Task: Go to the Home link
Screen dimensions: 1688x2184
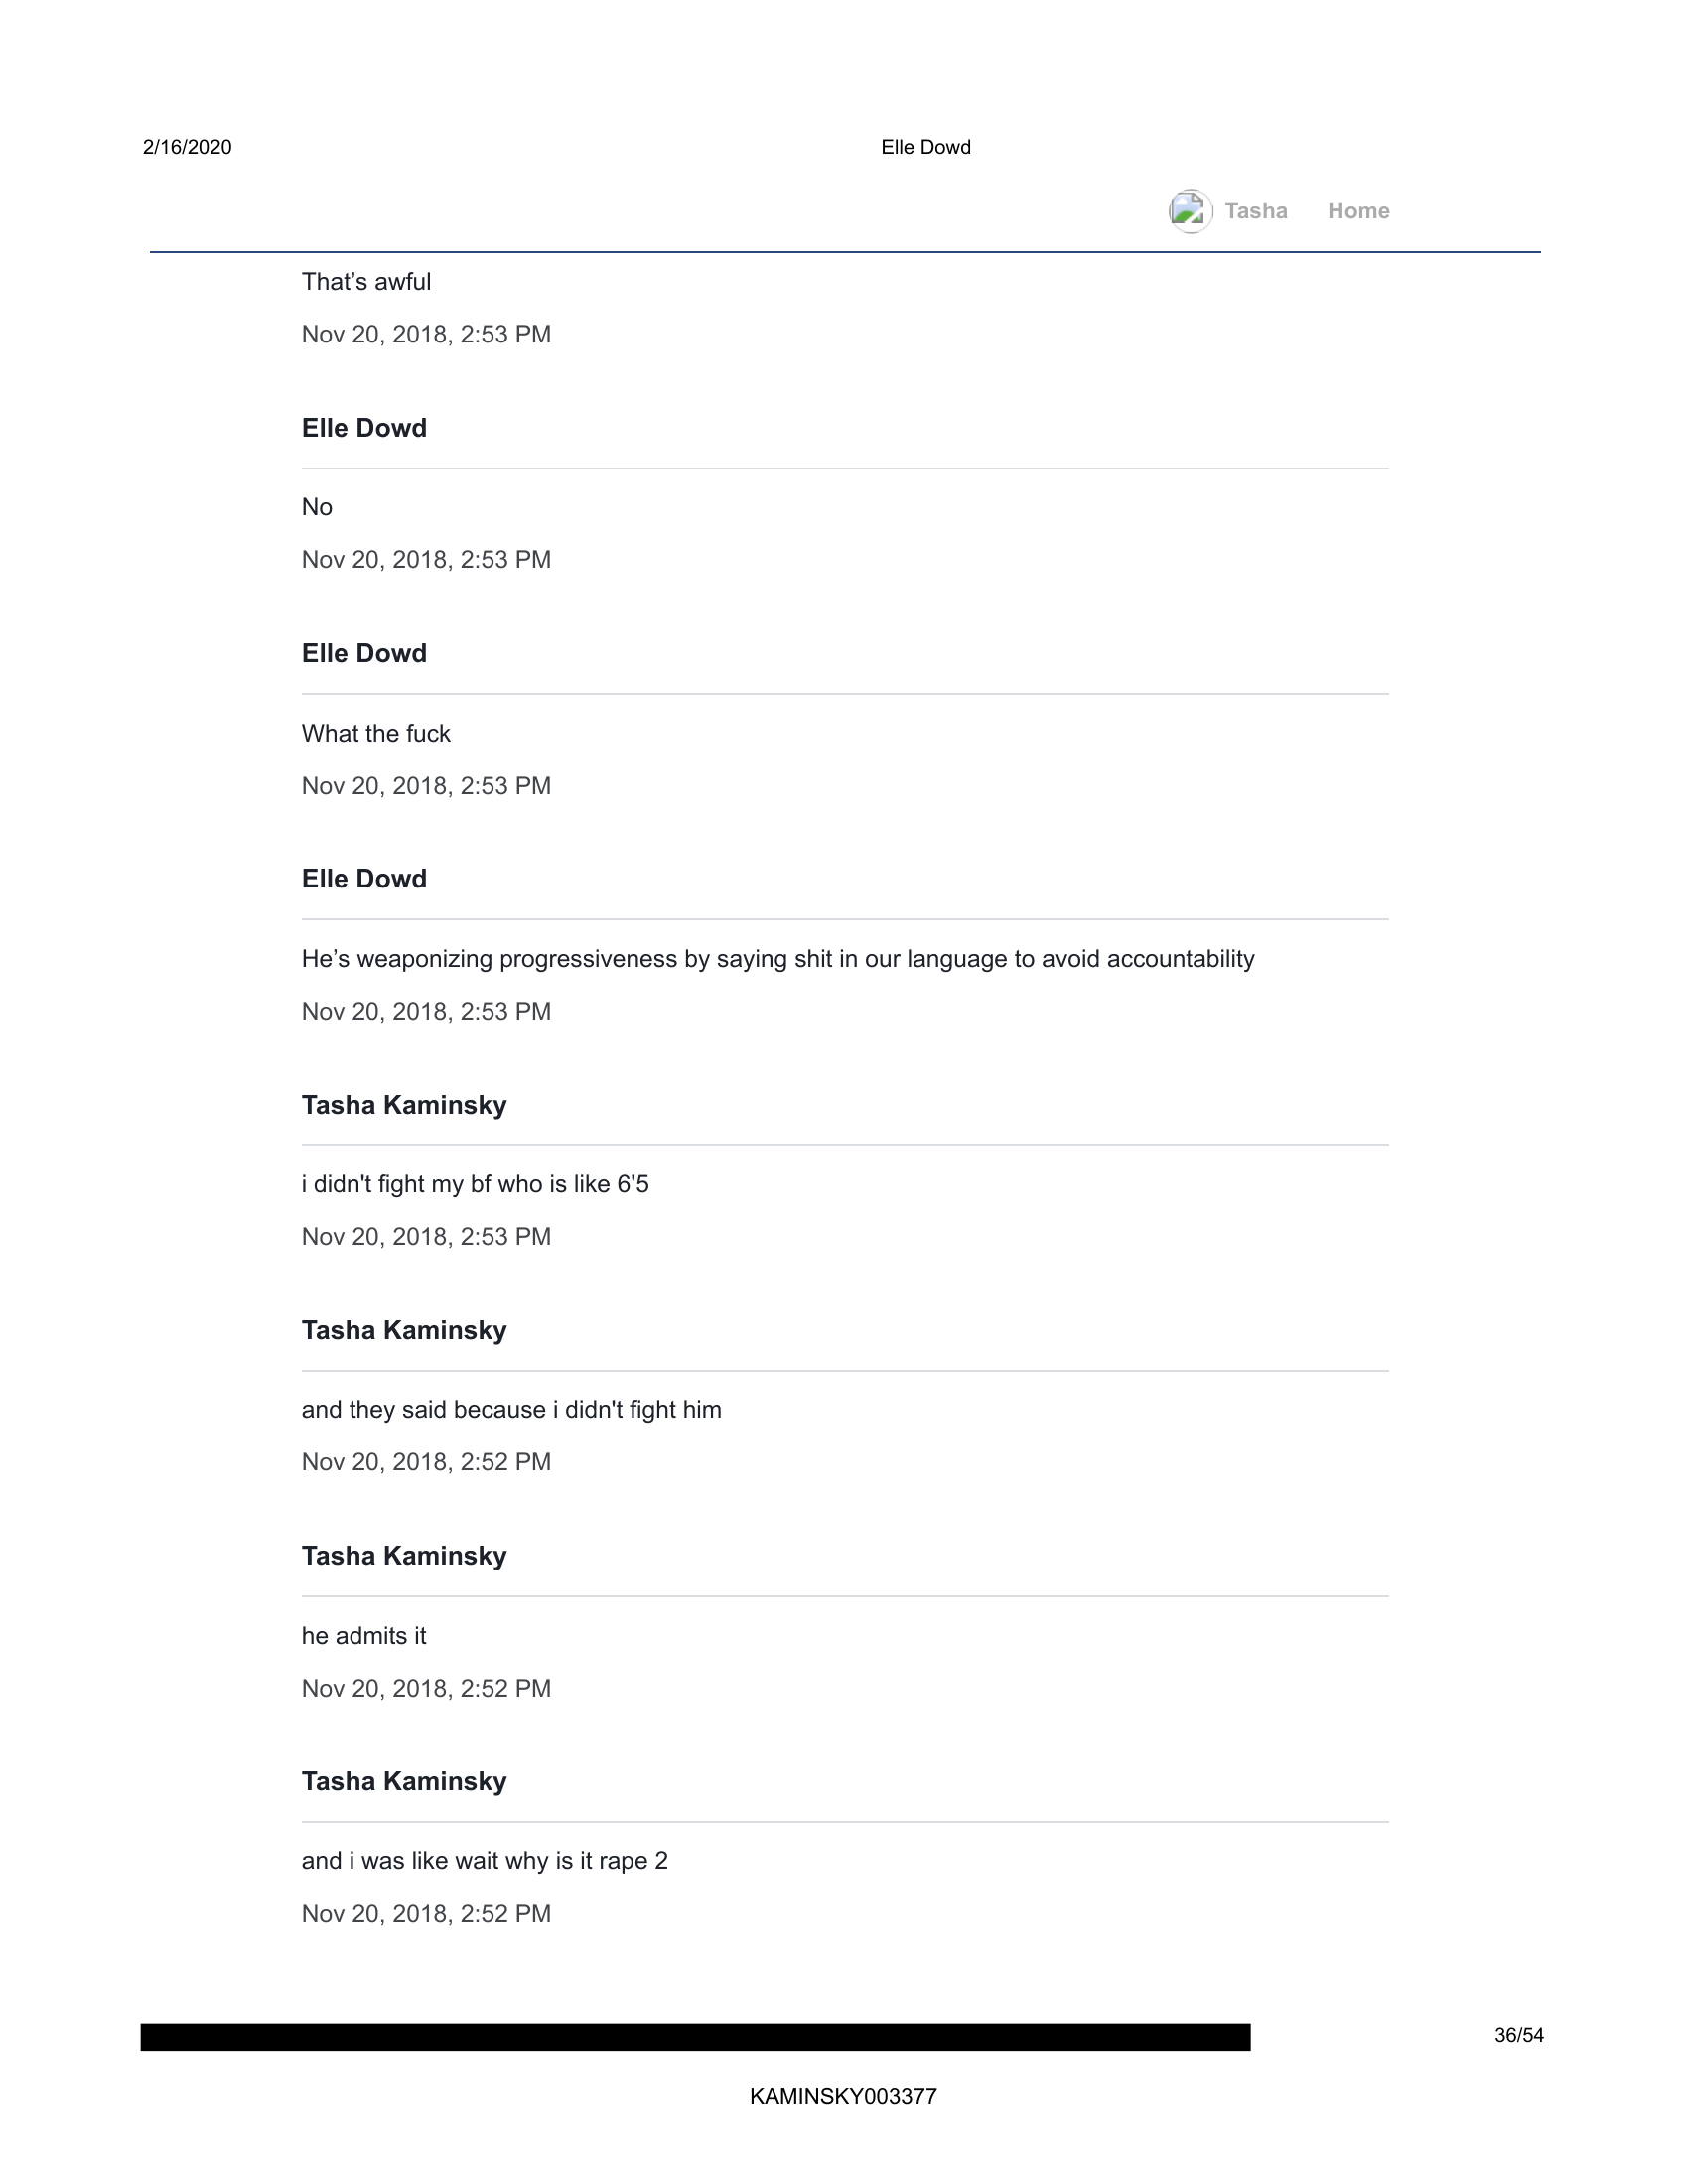Action: click(x=1358, y=211)
